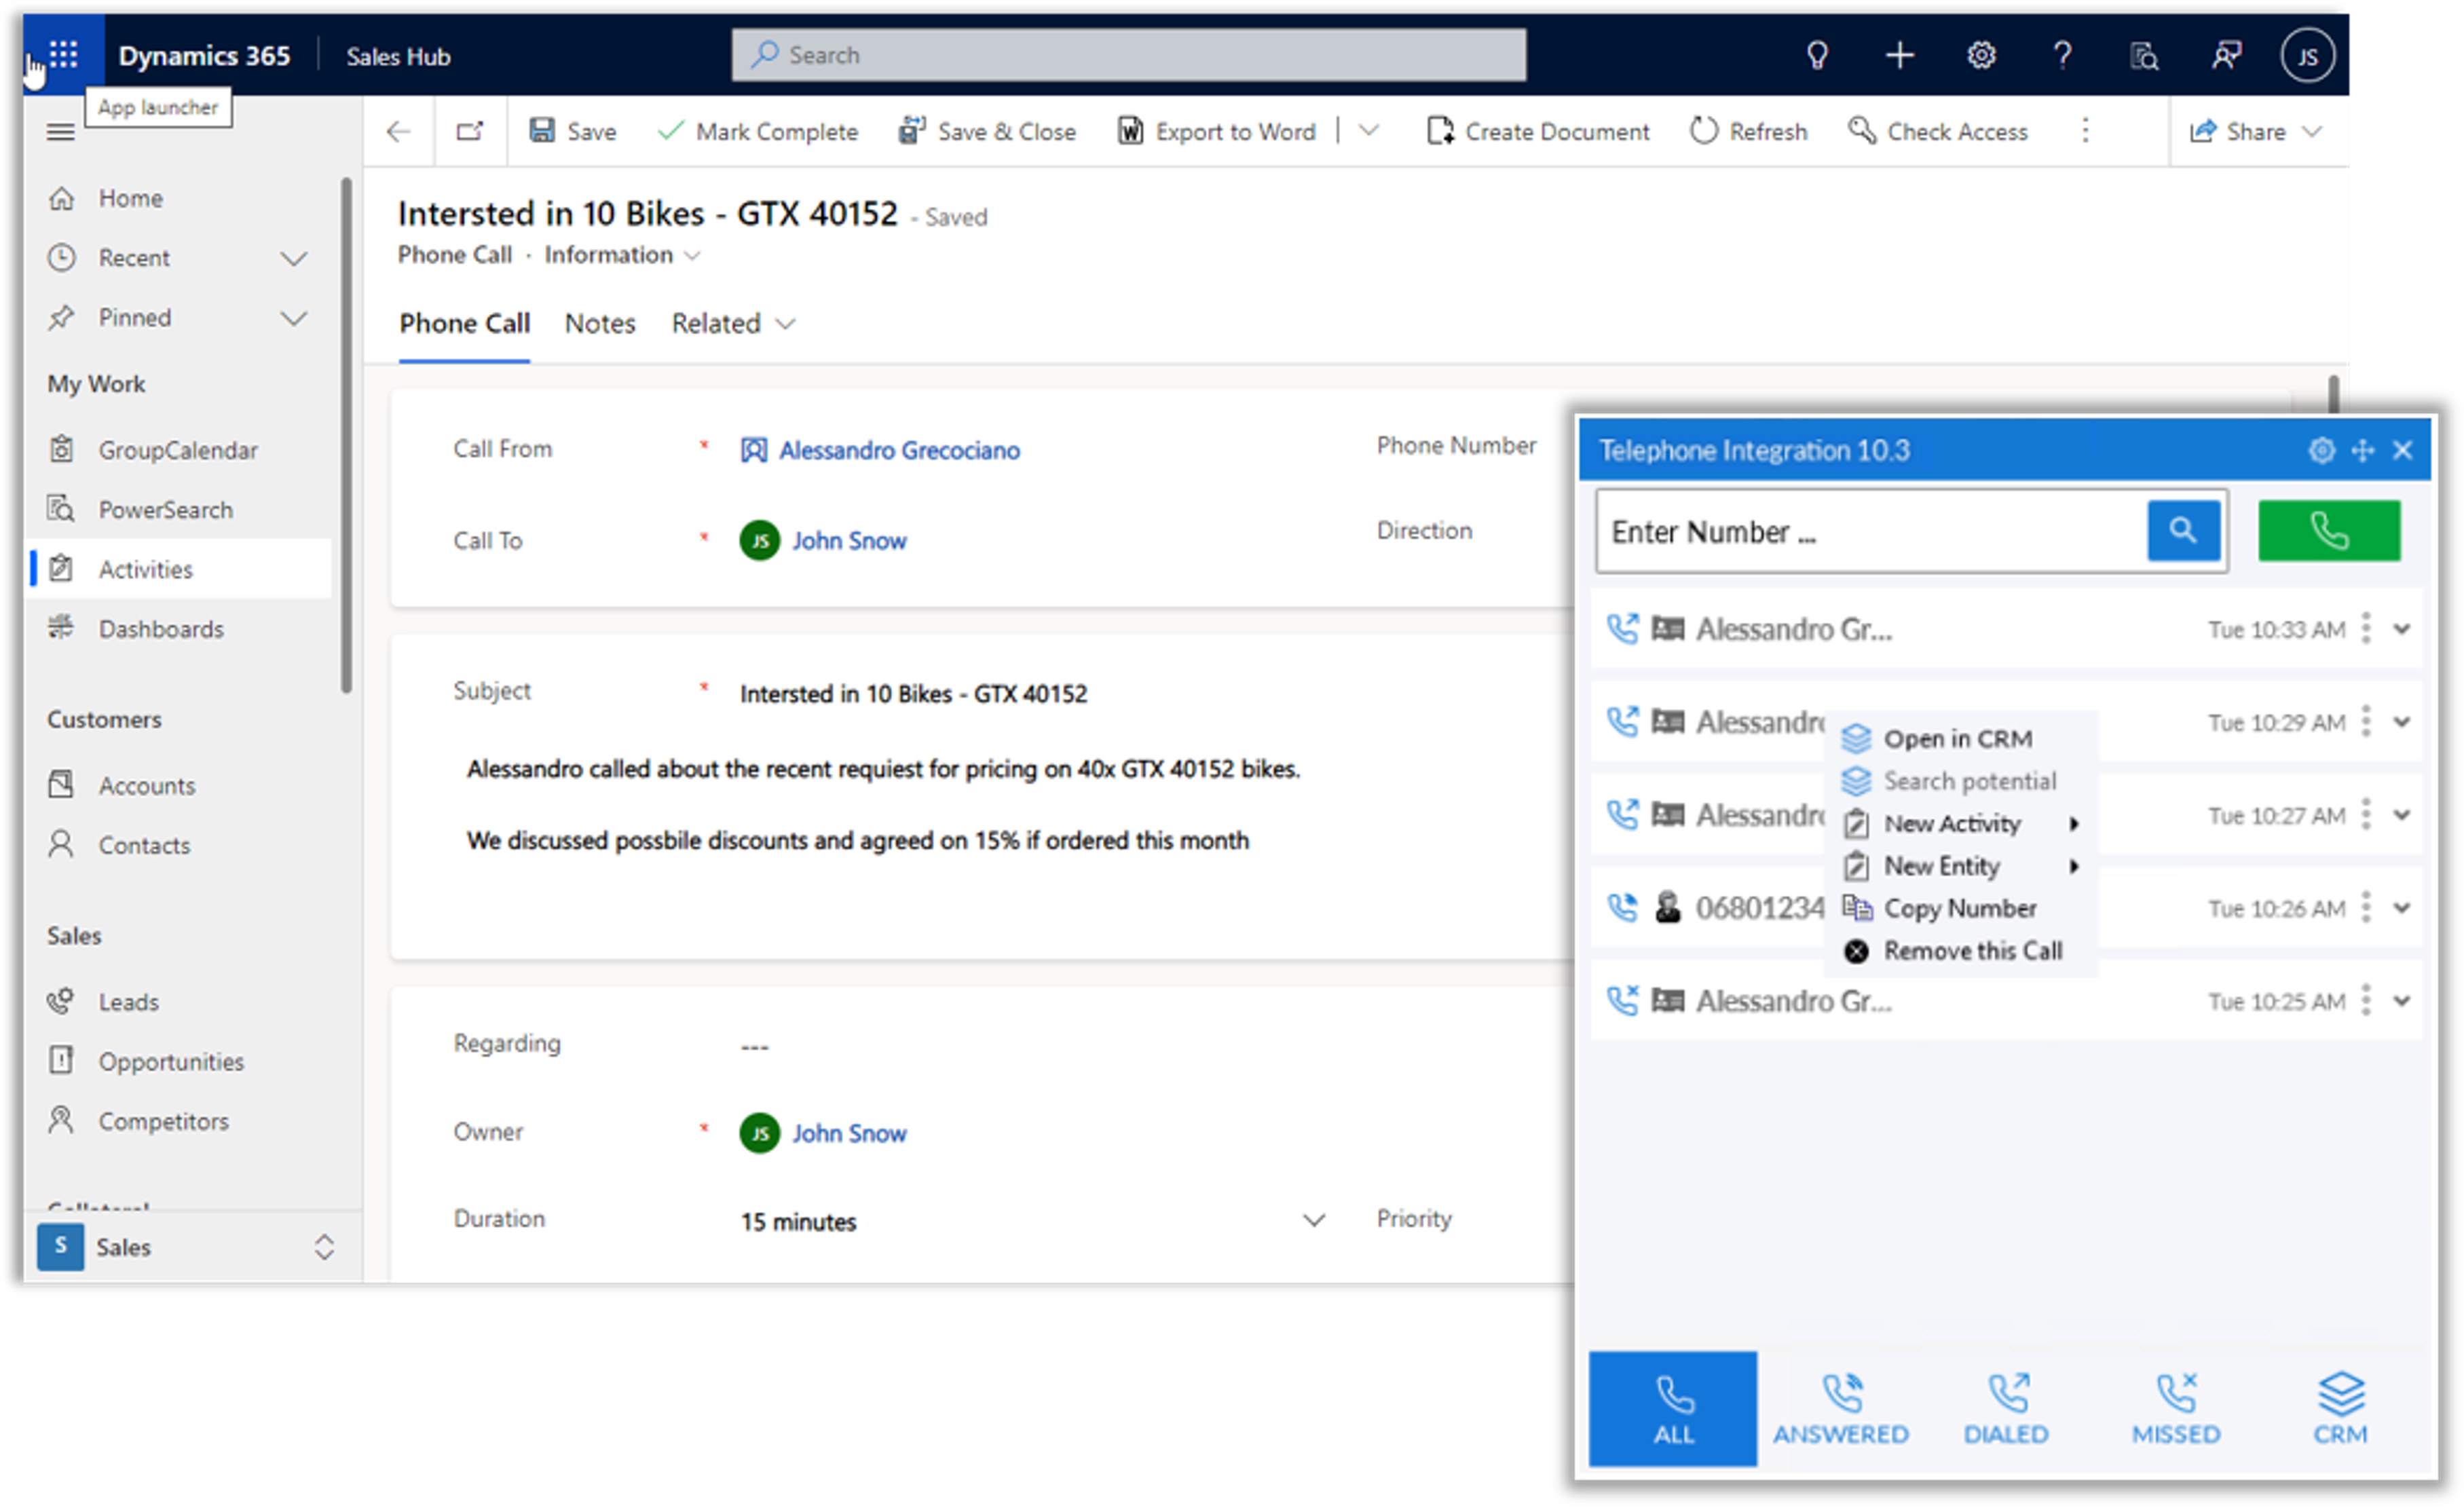The height and width of the screenshot is (1508, 2464).
Task: Open the CRM tab in phone panel
Action: click(x=2340, y=1407)
